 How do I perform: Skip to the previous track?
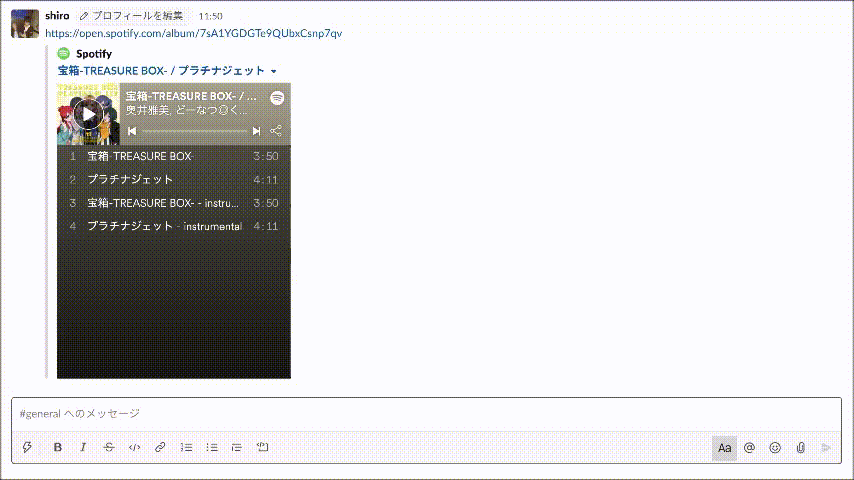(132, 131)
